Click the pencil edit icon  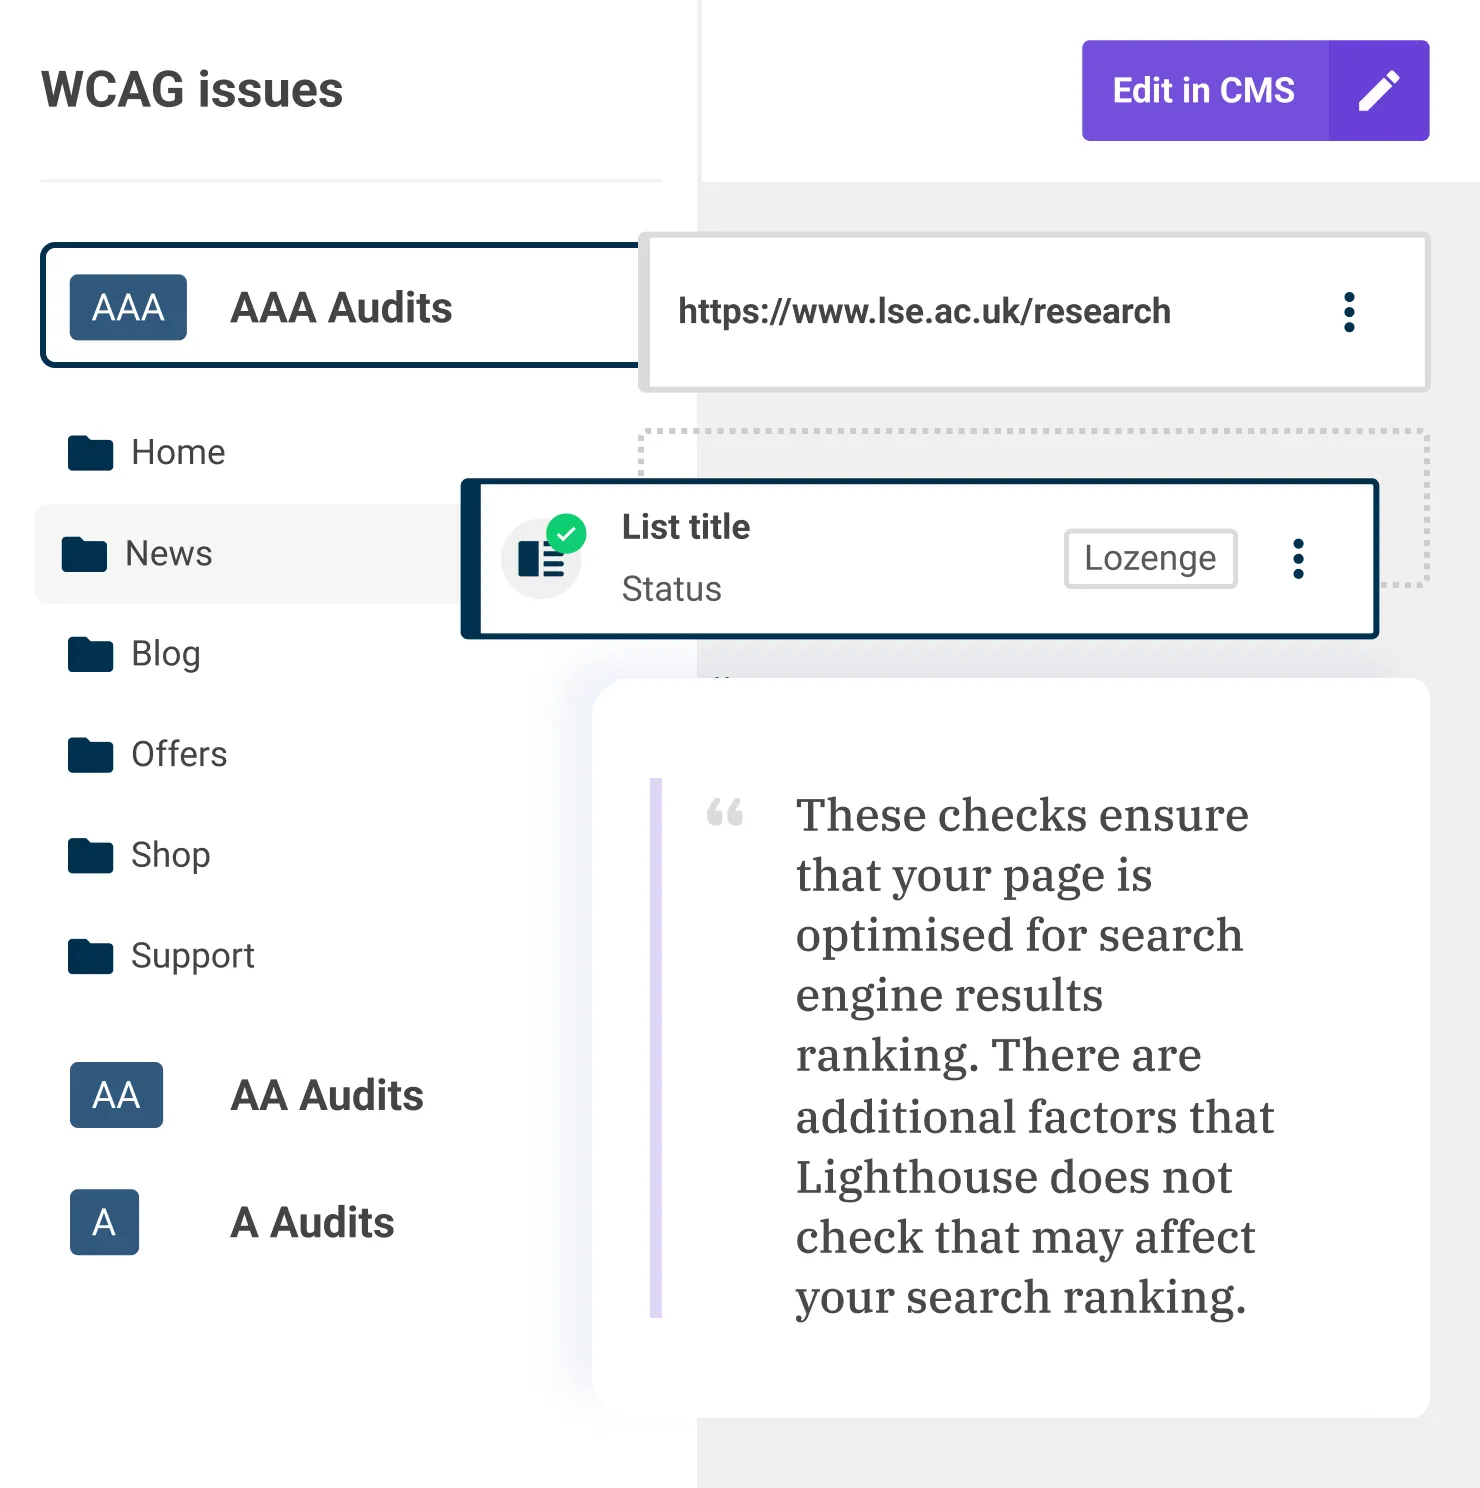coord(1378,91)
